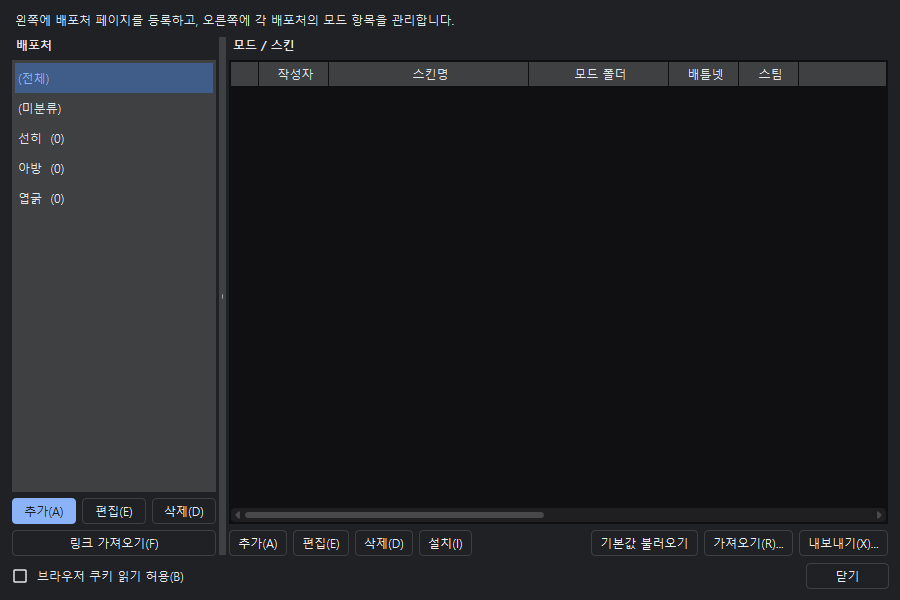Click the scrollbar left arrow
The height and width of the screenshot is (600, 900).
pyautogui.click(x=238, y=515)
